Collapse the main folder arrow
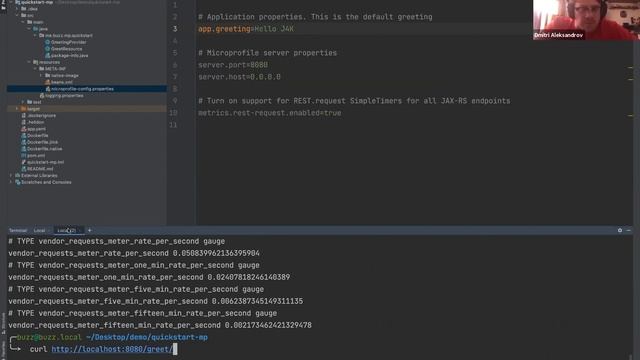The image size is (640, 360). [23, 22]
